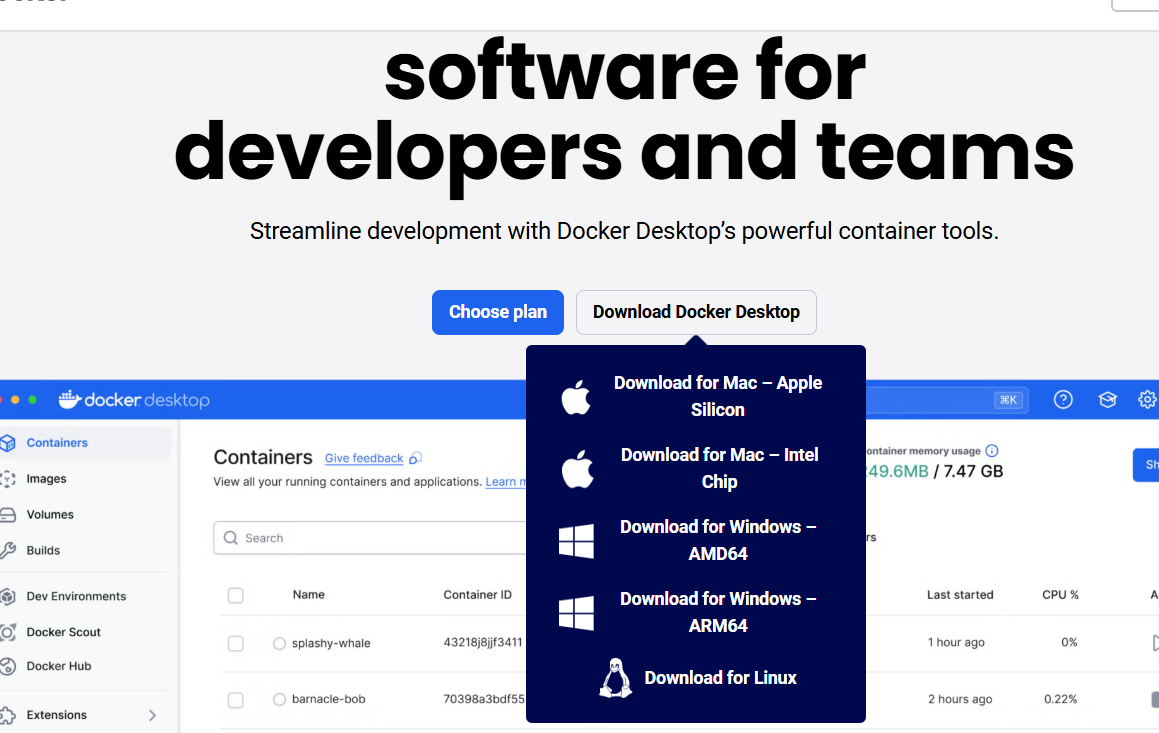Click Windows logo beside AMD64 download
Viewport: 1159px width, 733px height.
576,541
